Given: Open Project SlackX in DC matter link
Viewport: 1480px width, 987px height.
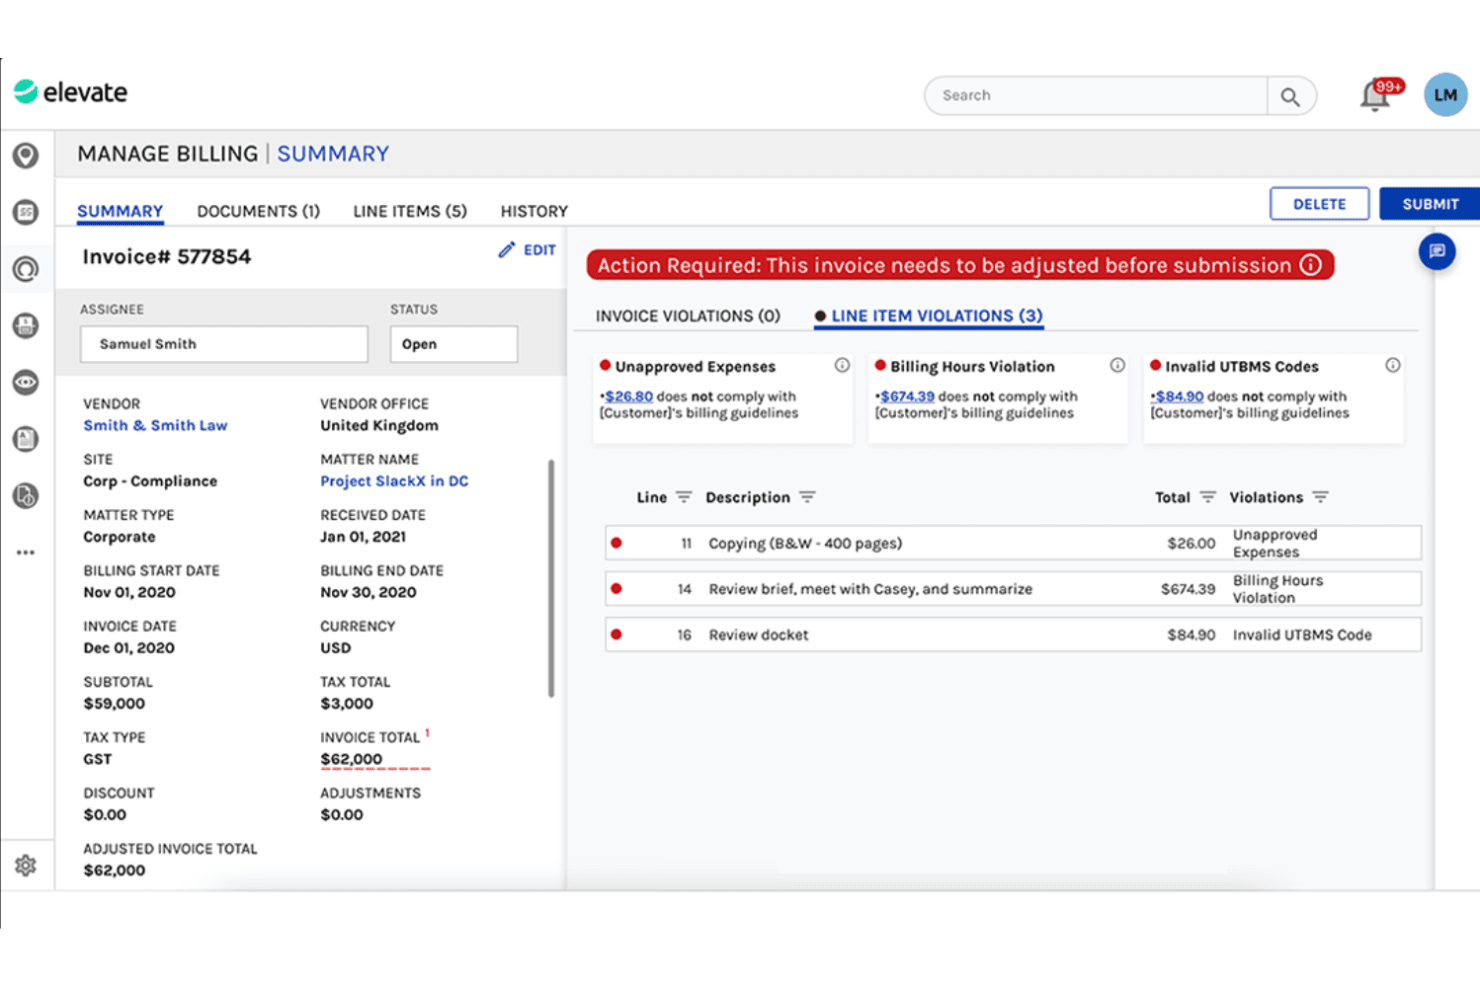Looking at the screenshot, I should click(394, 481).
